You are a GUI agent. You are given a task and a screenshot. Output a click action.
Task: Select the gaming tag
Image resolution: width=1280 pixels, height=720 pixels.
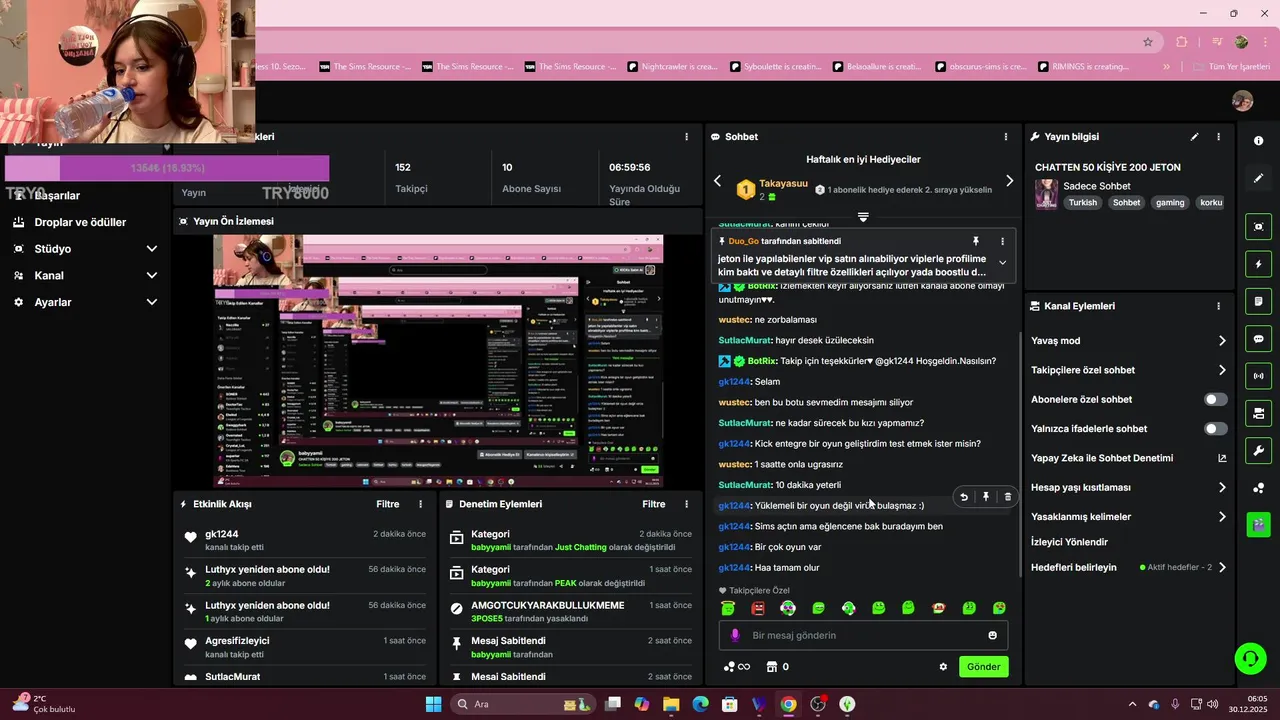(x=1170, y=202)
